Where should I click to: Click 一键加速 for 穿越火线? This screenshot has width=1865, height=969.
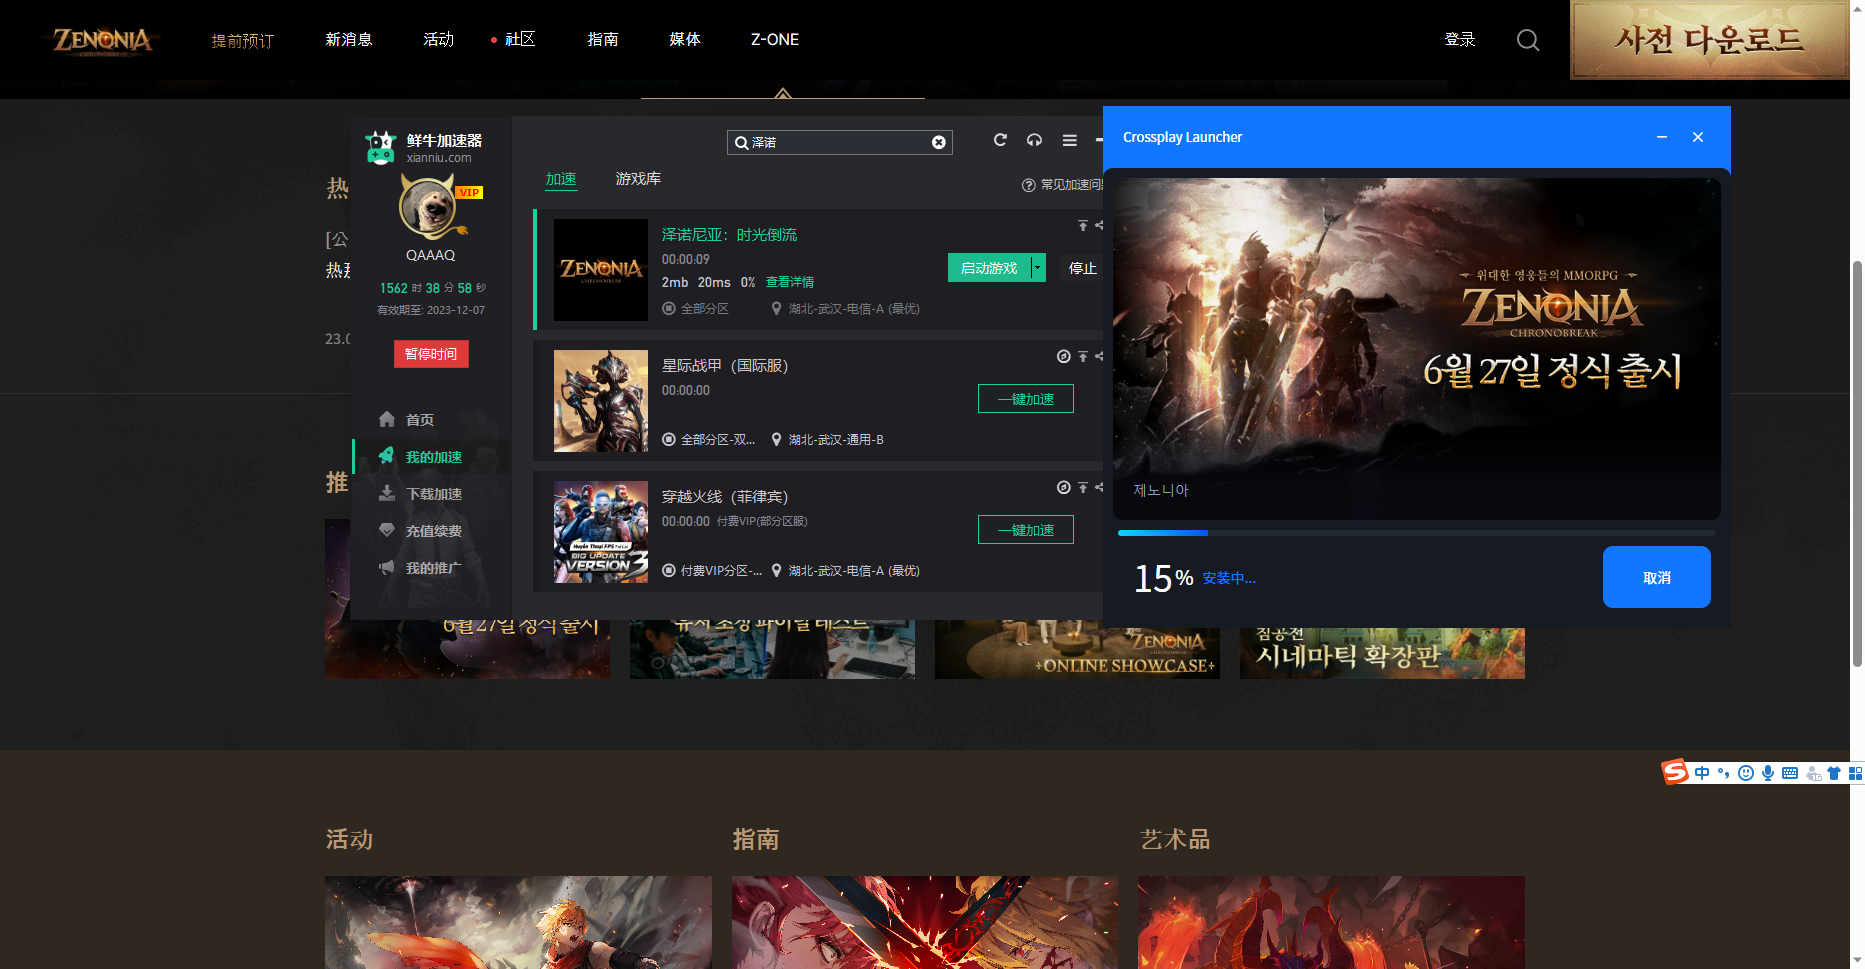pyautogui.click(x=1026, y=530)
